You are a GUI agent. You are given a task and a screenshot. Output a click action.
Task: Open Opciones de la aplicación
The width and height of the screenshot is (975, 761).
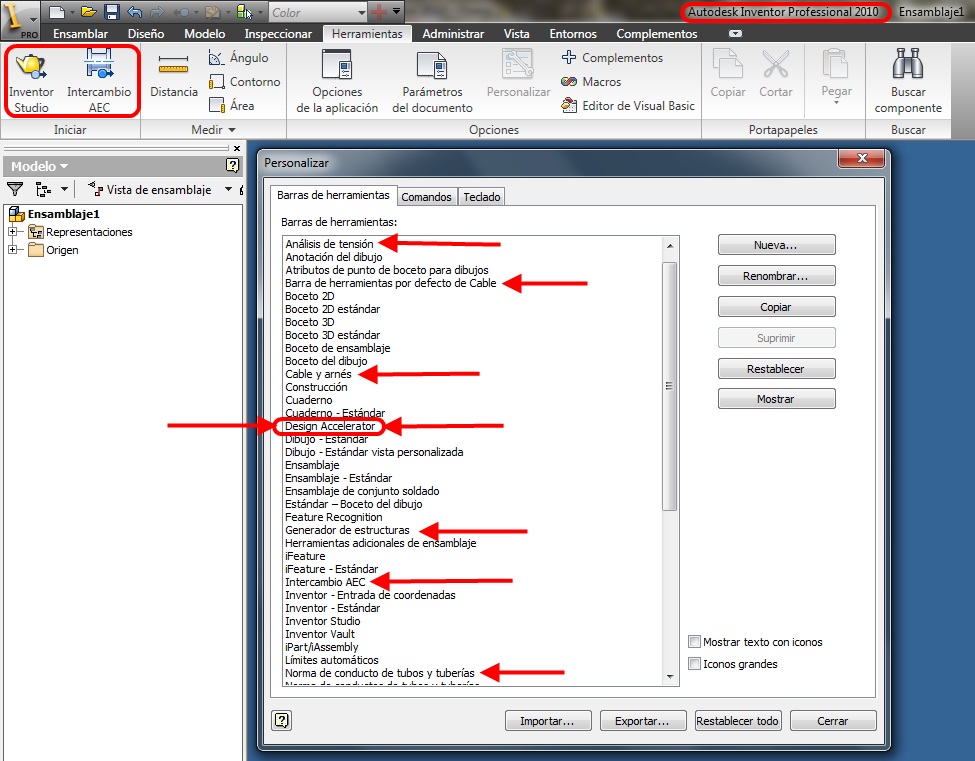[337, 81]
